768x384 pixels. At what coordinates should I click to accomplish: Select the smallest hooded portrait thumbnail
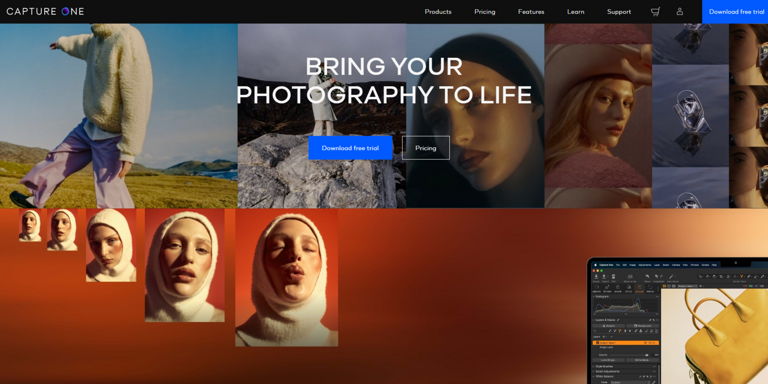click(x=30, y=225)
